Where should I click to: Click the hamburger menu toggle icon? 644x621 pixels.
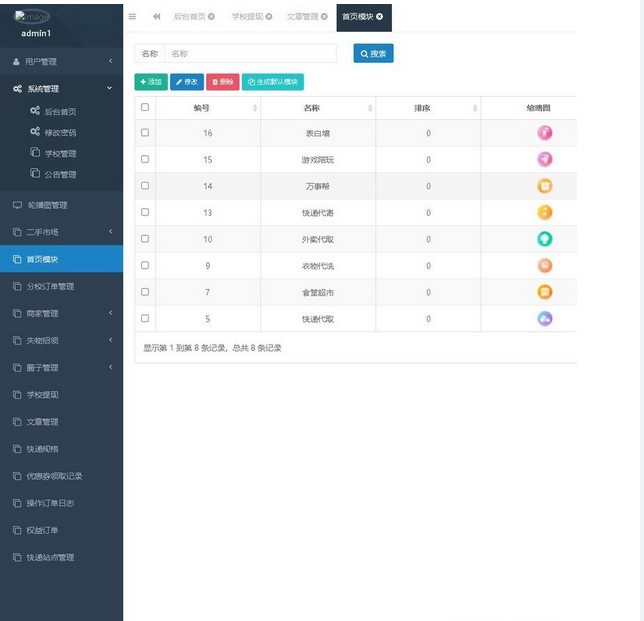[x=132, y=16]
